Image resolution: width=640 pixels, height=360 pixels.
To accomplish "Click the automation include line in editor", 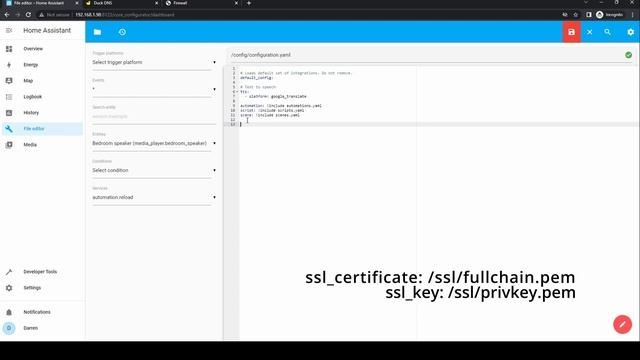I will (281, 106).
